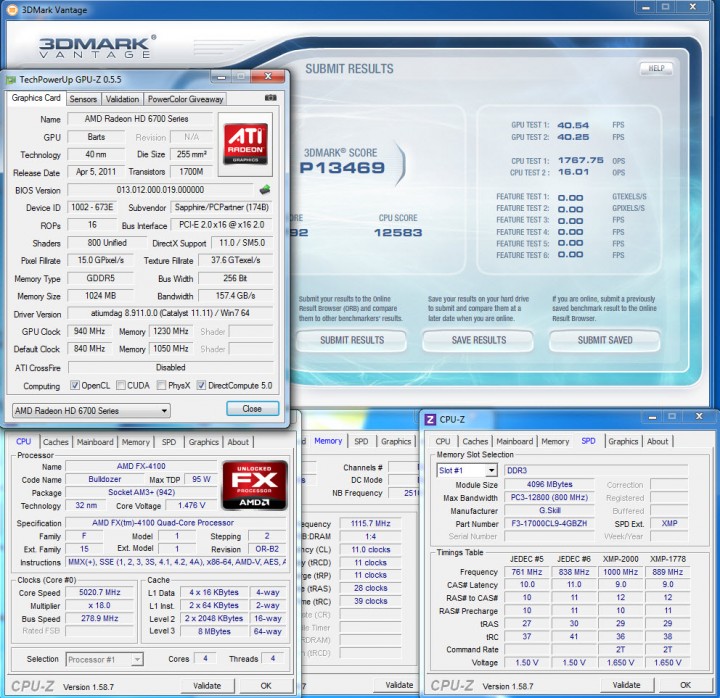Click the 3DMark Vantage logo
This screenshot has width=720, height=698.
97,47
